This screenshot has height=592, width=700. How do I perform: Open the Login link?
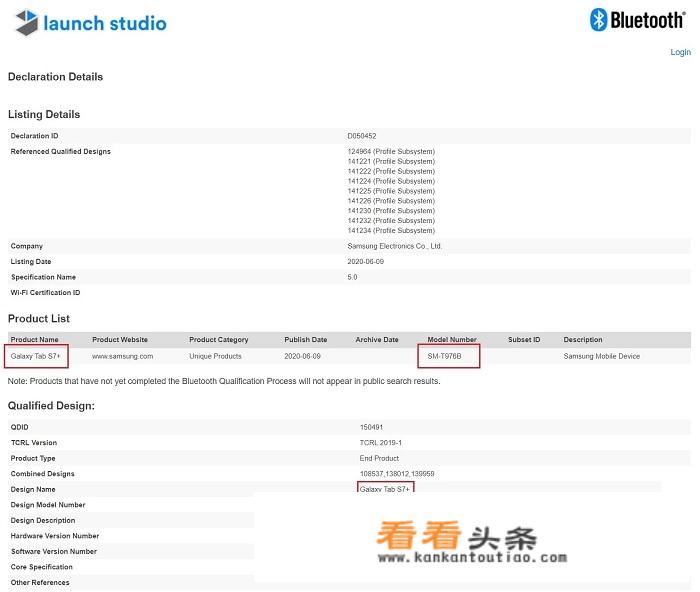(x=680, y=52)
